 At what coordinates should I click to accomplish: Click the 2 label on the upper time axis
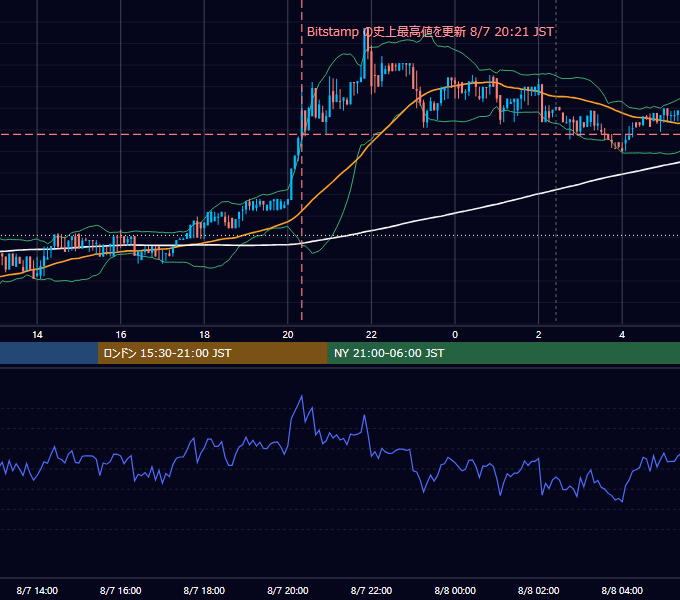pos(538,335)
